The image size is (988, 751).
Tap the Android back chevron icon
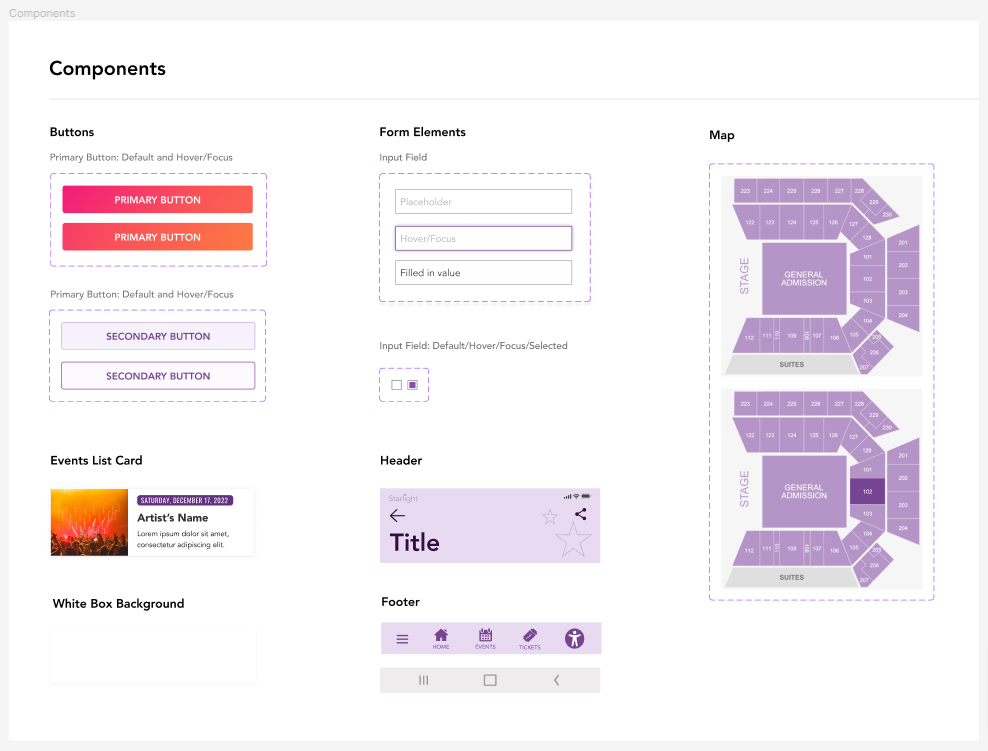point(556,680)
